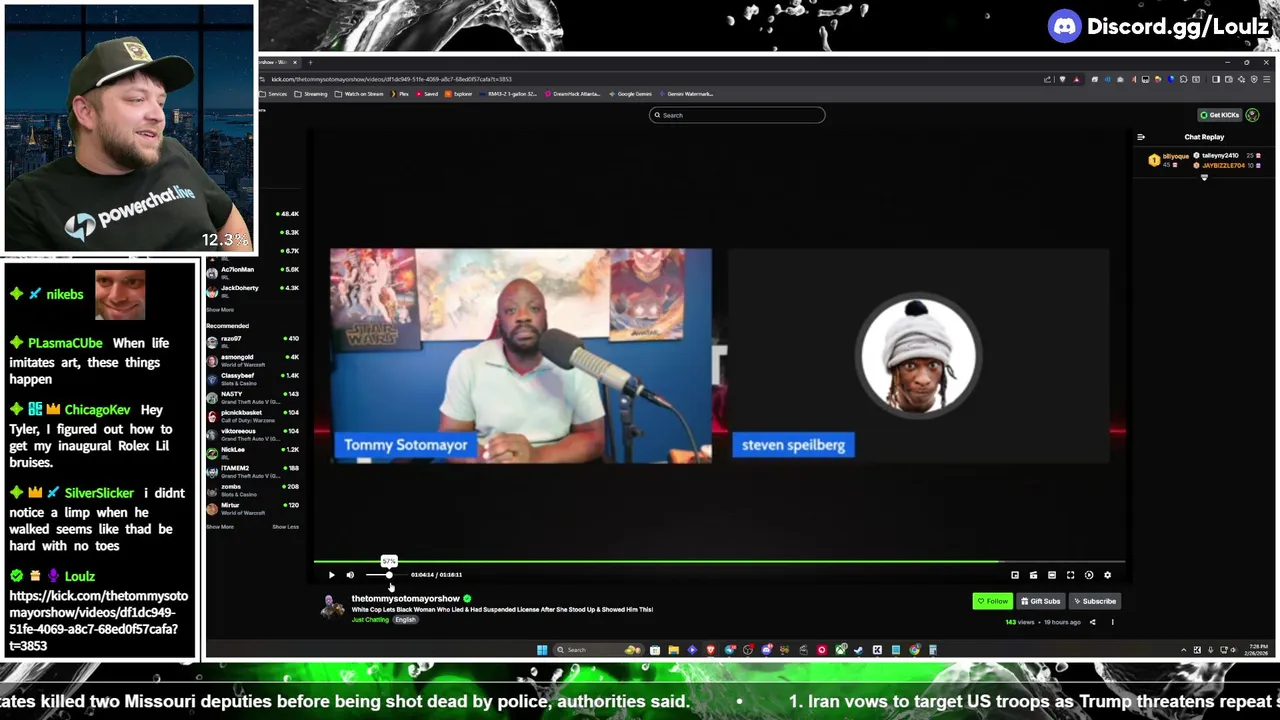Screen dimensions: 1280x720
Task: Click the Windows taskbar search box
Action: point(598,650)
